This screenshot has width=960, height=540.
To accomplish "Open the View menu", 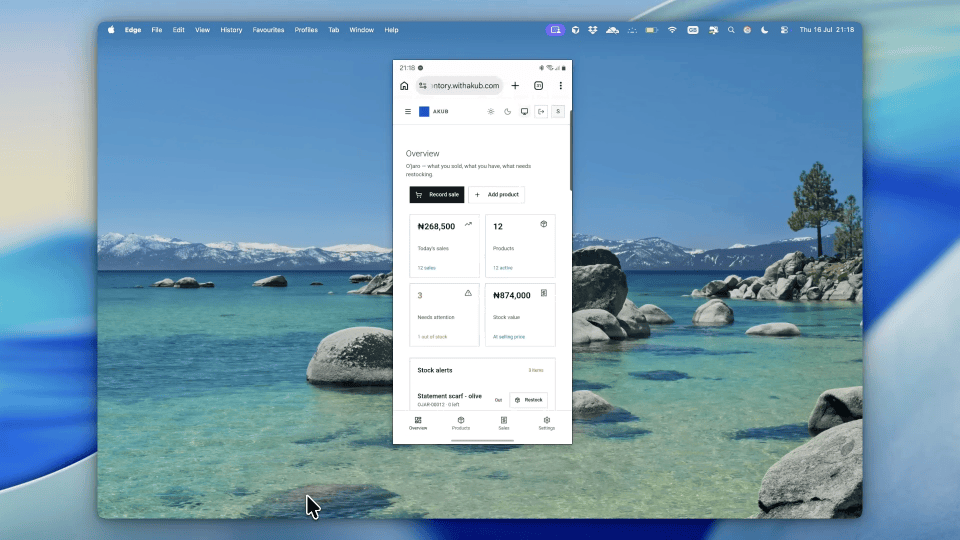I will coord(202,29).
